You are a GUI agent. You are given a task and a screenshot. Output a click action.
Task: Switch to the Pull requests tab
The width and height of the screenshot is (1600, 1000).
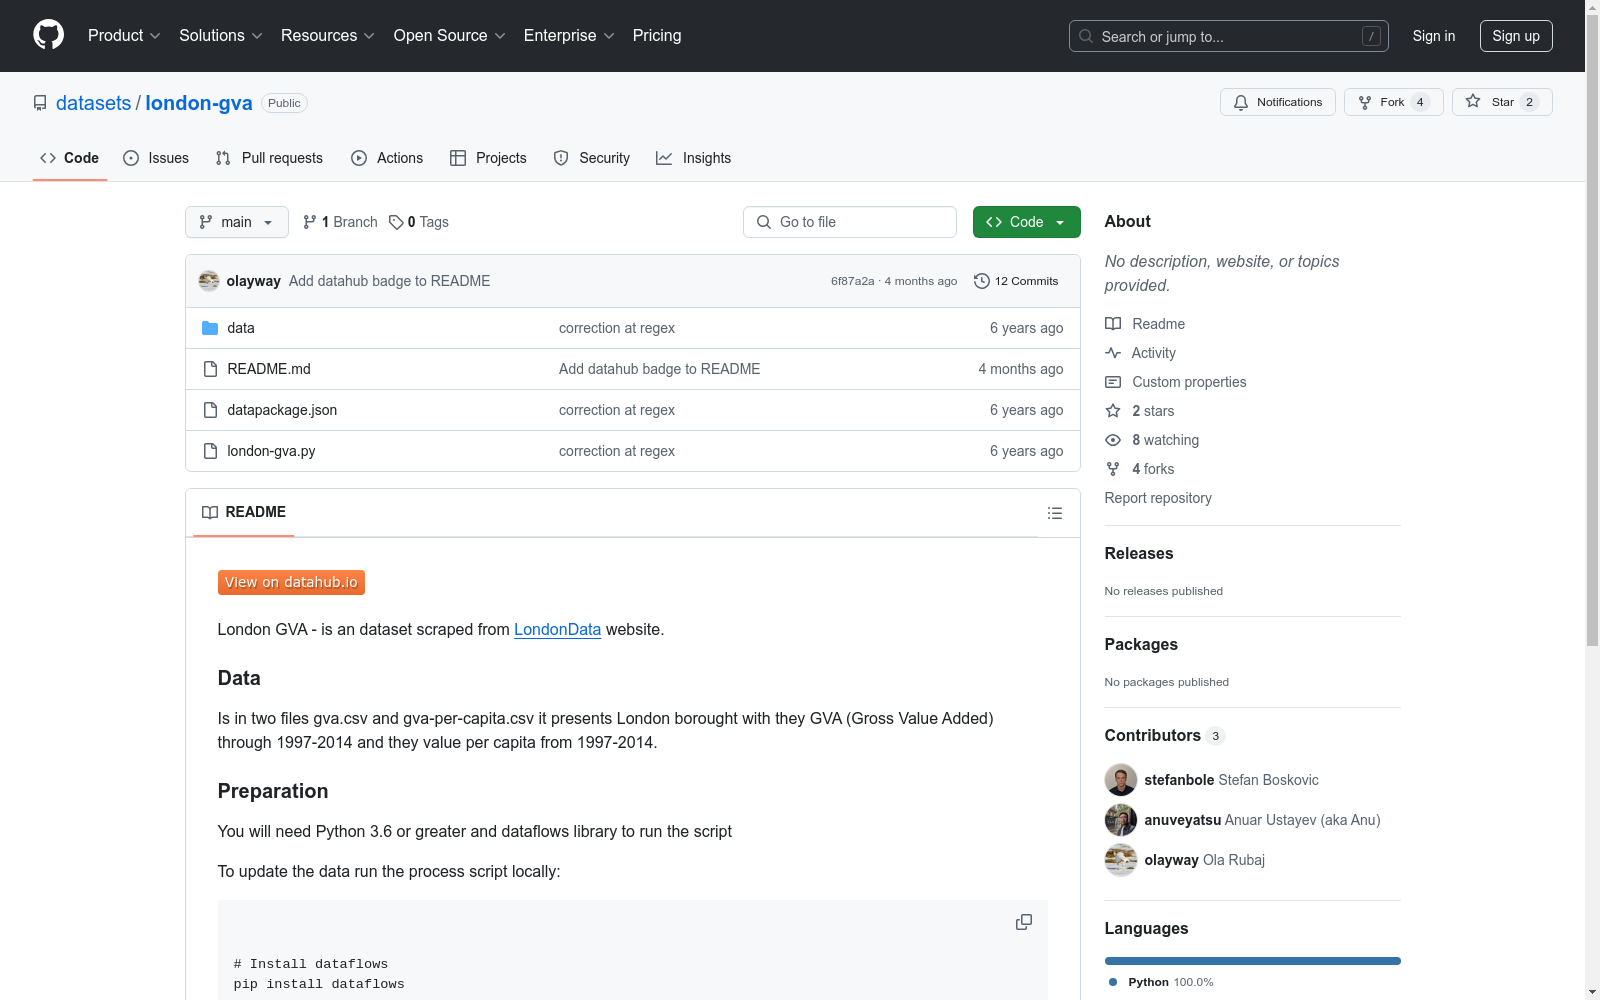269,158
